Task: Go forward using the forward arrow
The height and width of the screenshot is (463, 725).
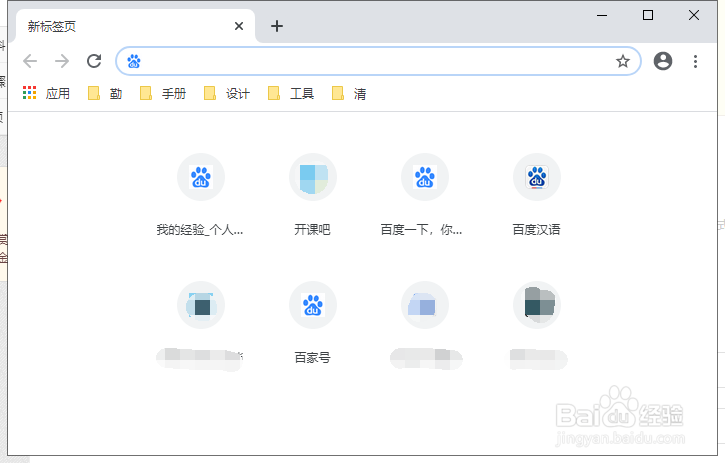Action: [x=62, y=61]
